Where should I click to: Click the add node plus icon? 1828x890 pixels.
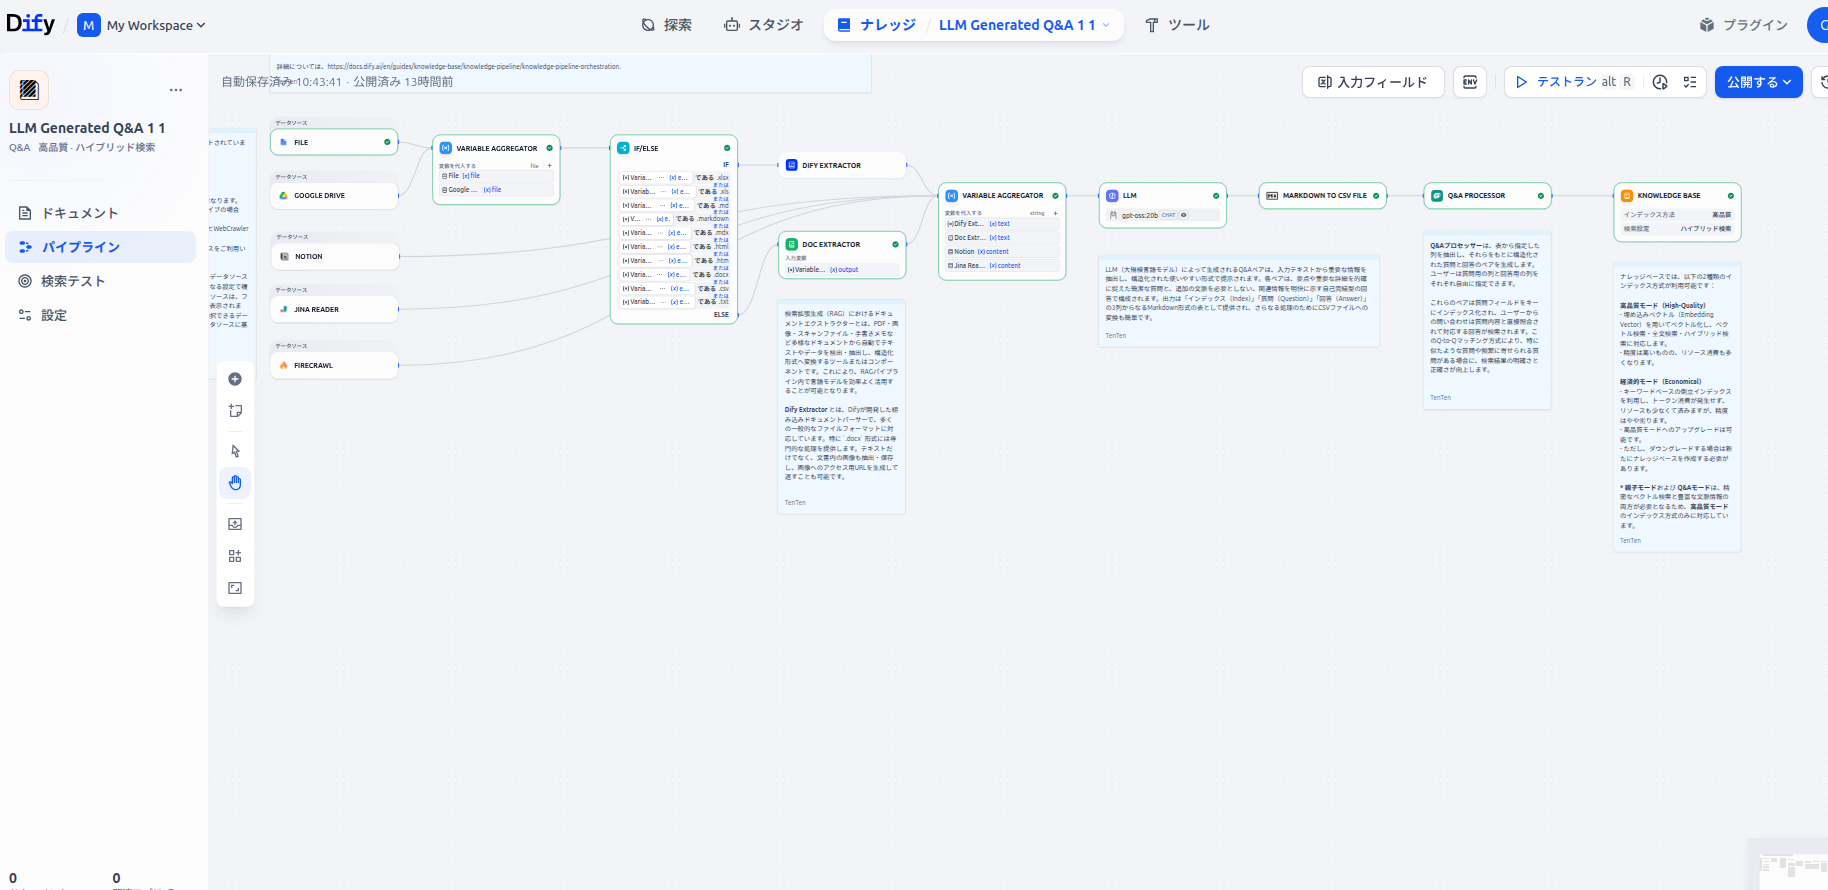pyautogui.click(x=235, y=379)
